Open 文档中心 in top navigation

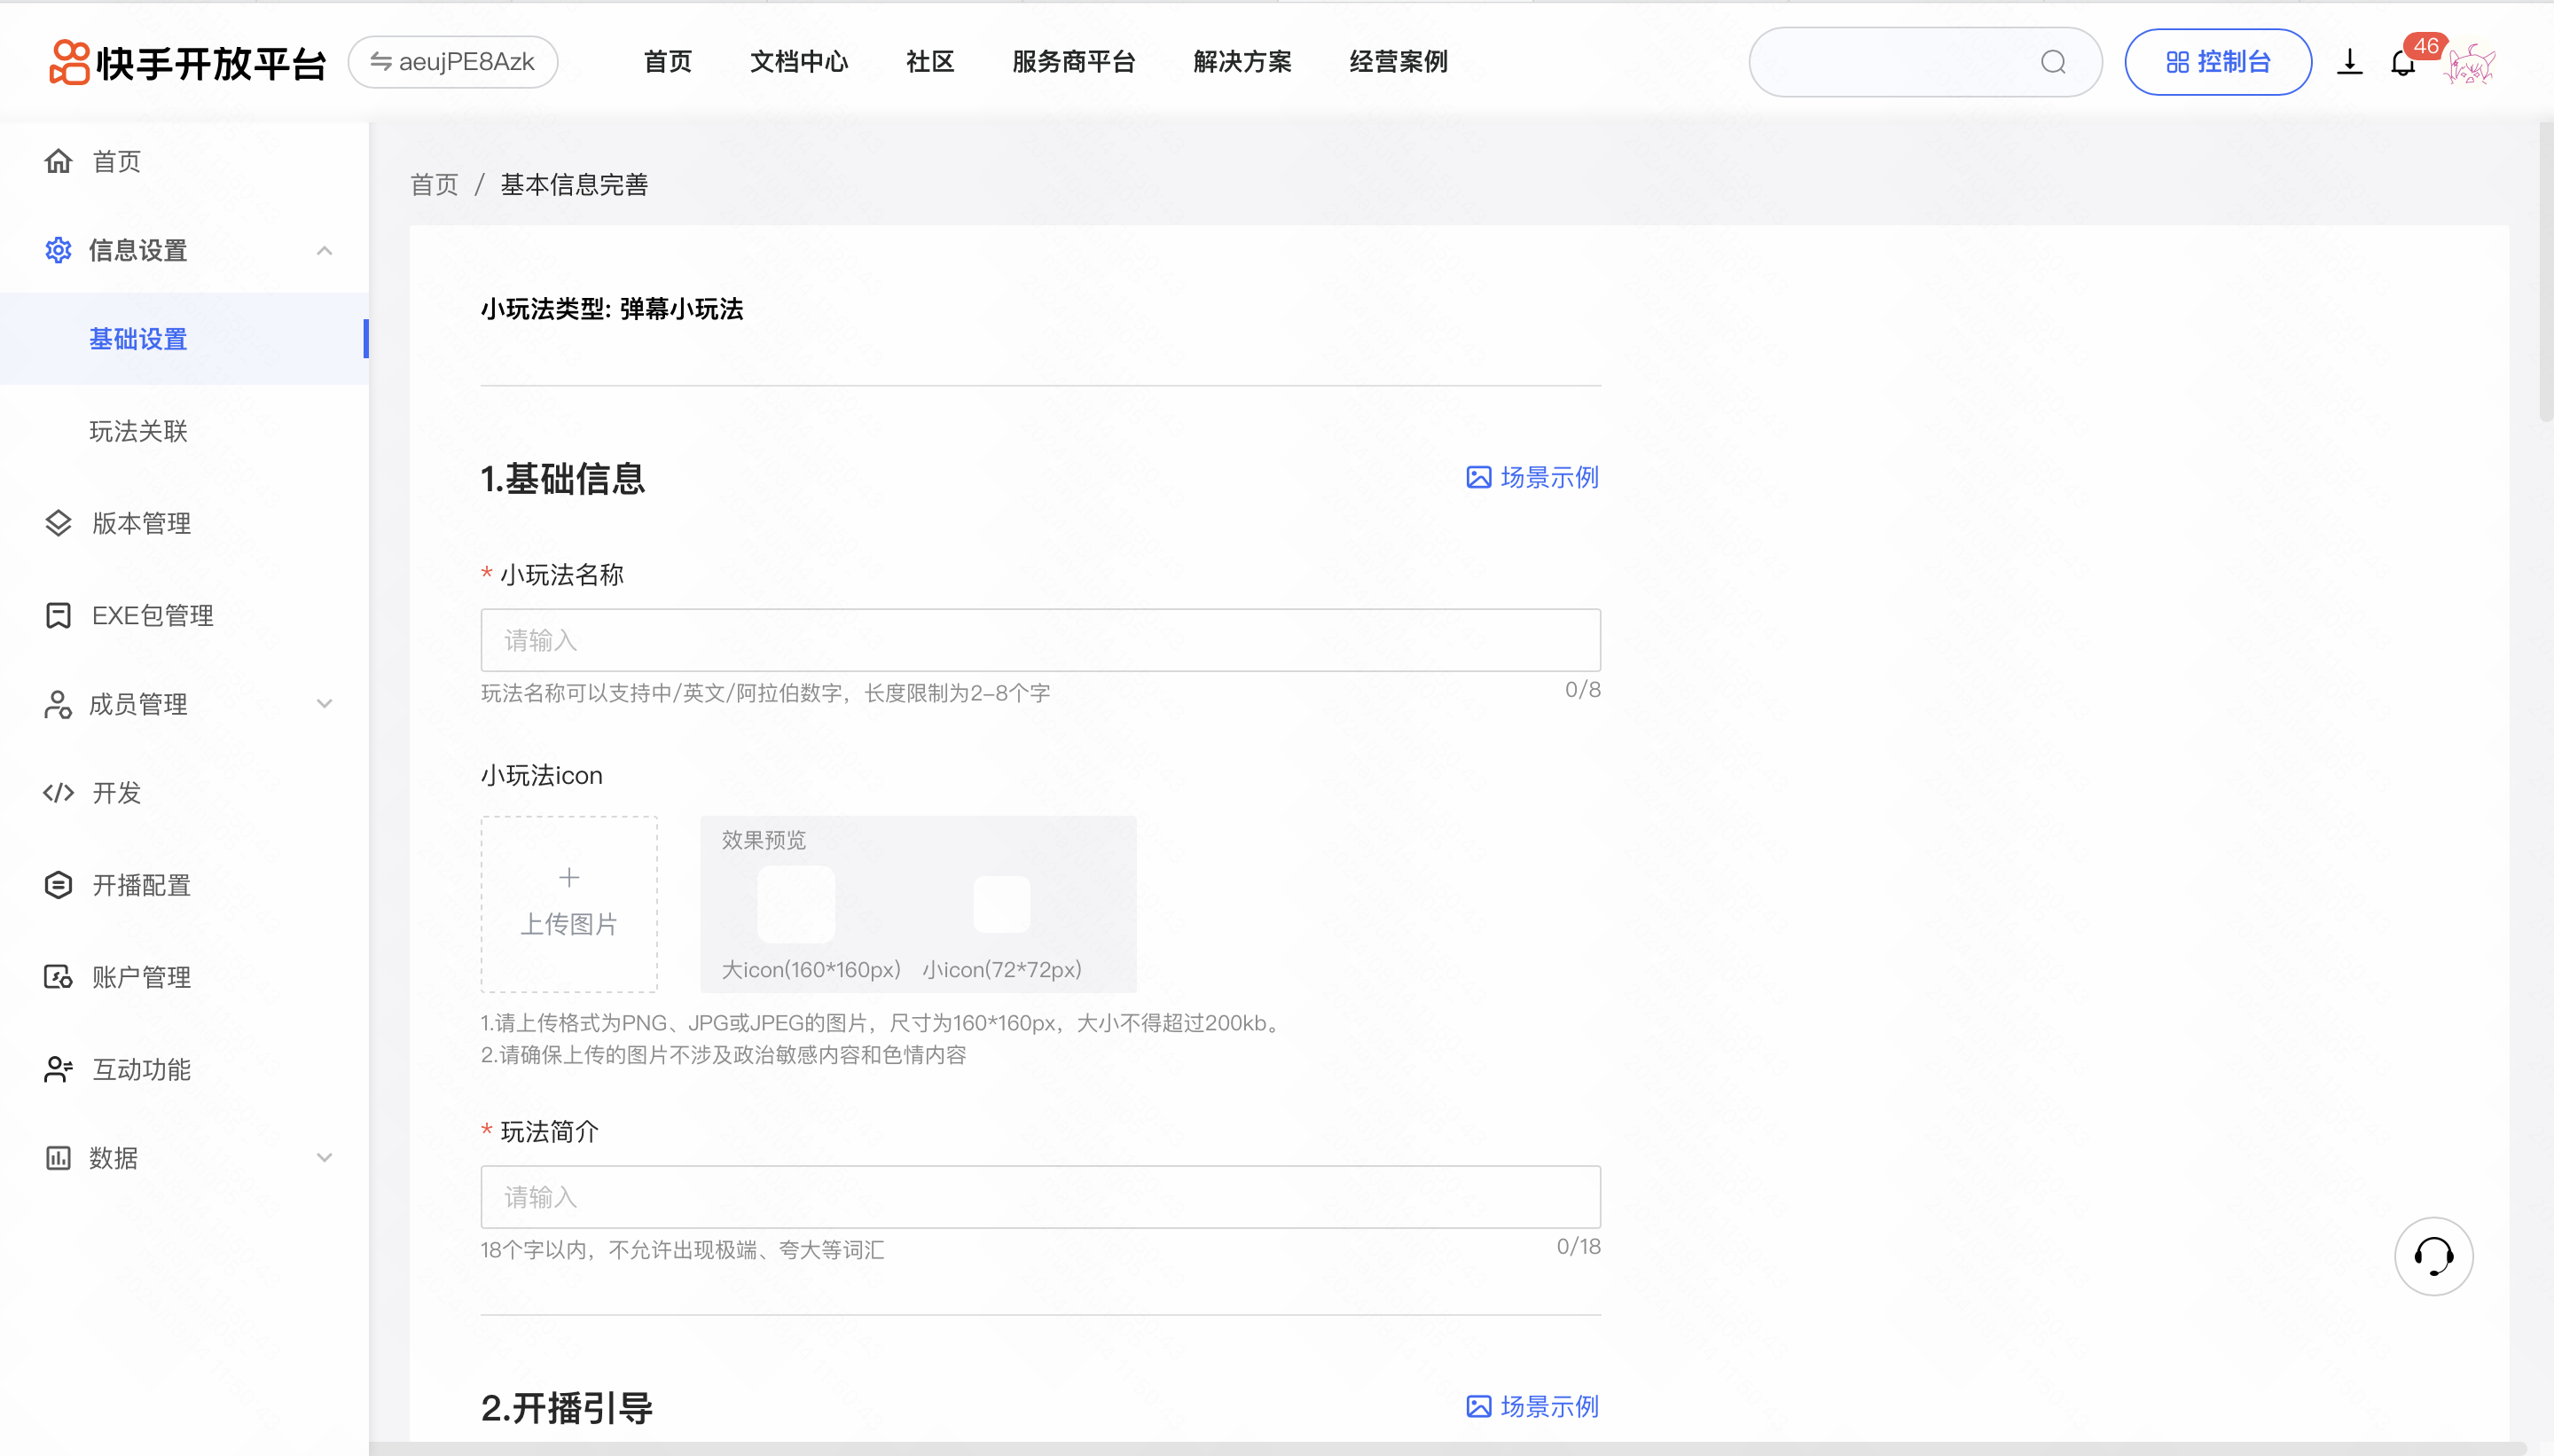coord(798,62)
